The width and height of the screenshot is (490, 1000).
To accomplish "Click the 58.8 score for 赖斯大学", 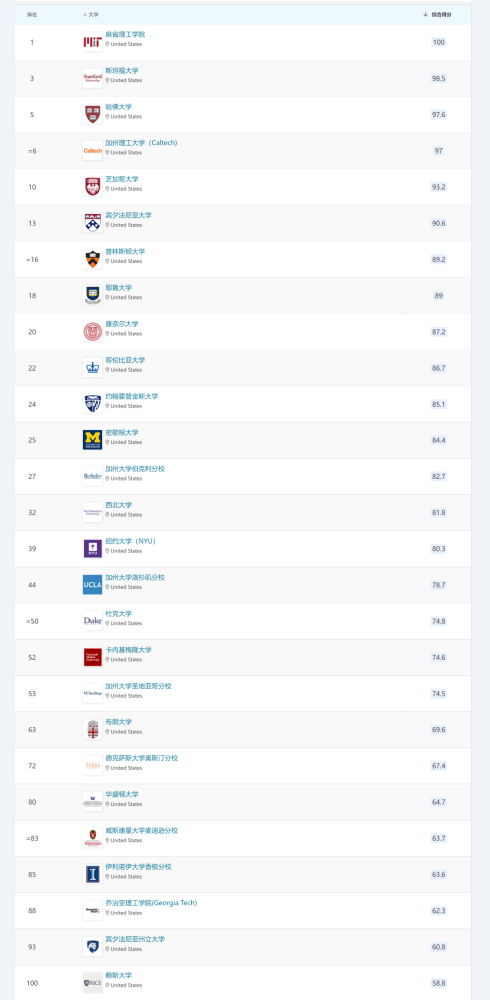I will [x=438, y=983].
